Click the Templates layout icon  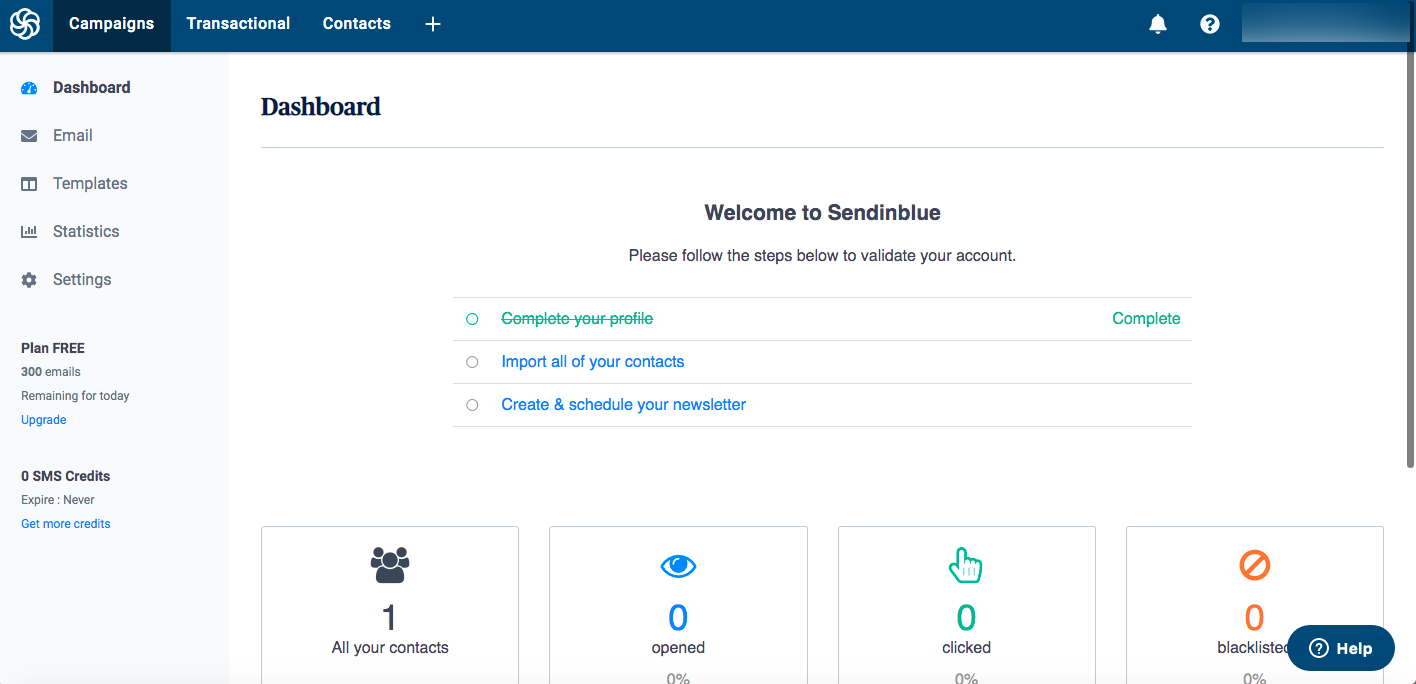point(29,184)
